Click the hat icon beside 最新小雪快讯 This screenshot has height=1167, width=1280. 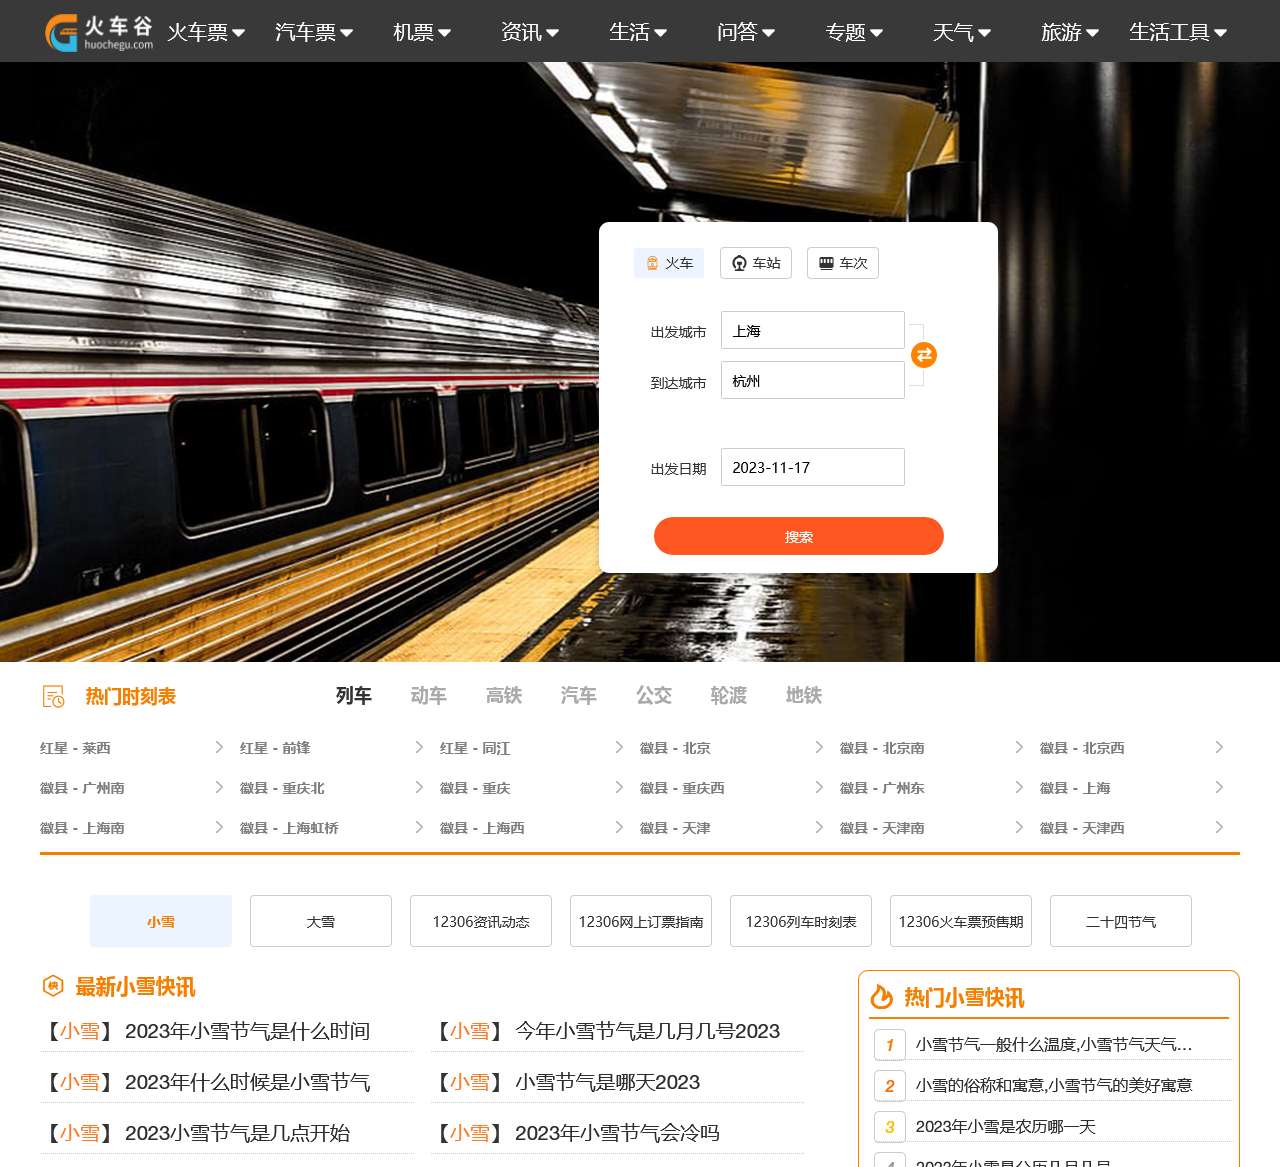[x=53, y=987]
